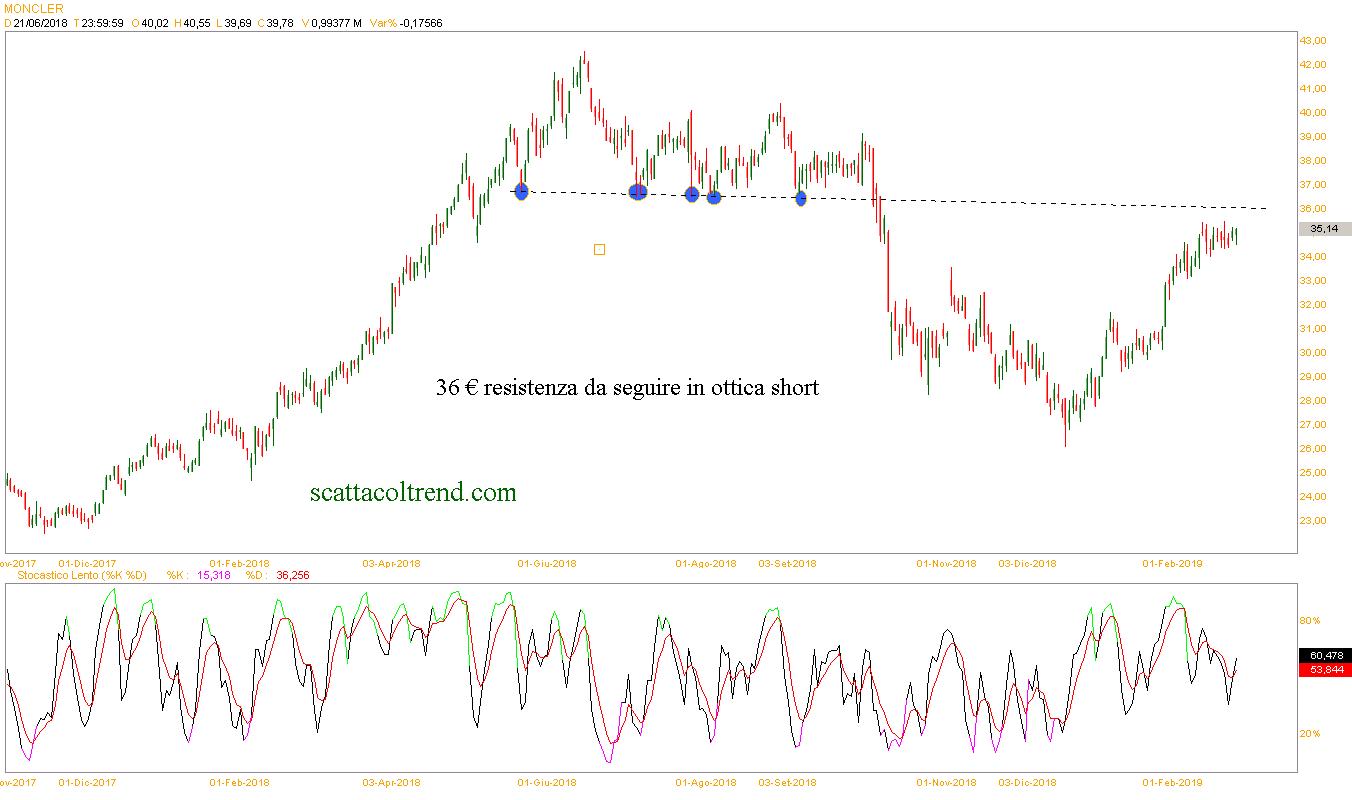Click the 43,00 price level on the axis

(1312, 41)
